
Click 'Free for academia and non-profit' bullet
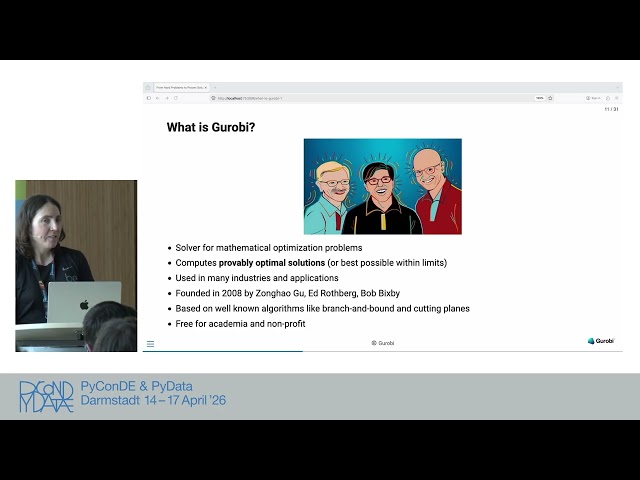tap(240, 324)
